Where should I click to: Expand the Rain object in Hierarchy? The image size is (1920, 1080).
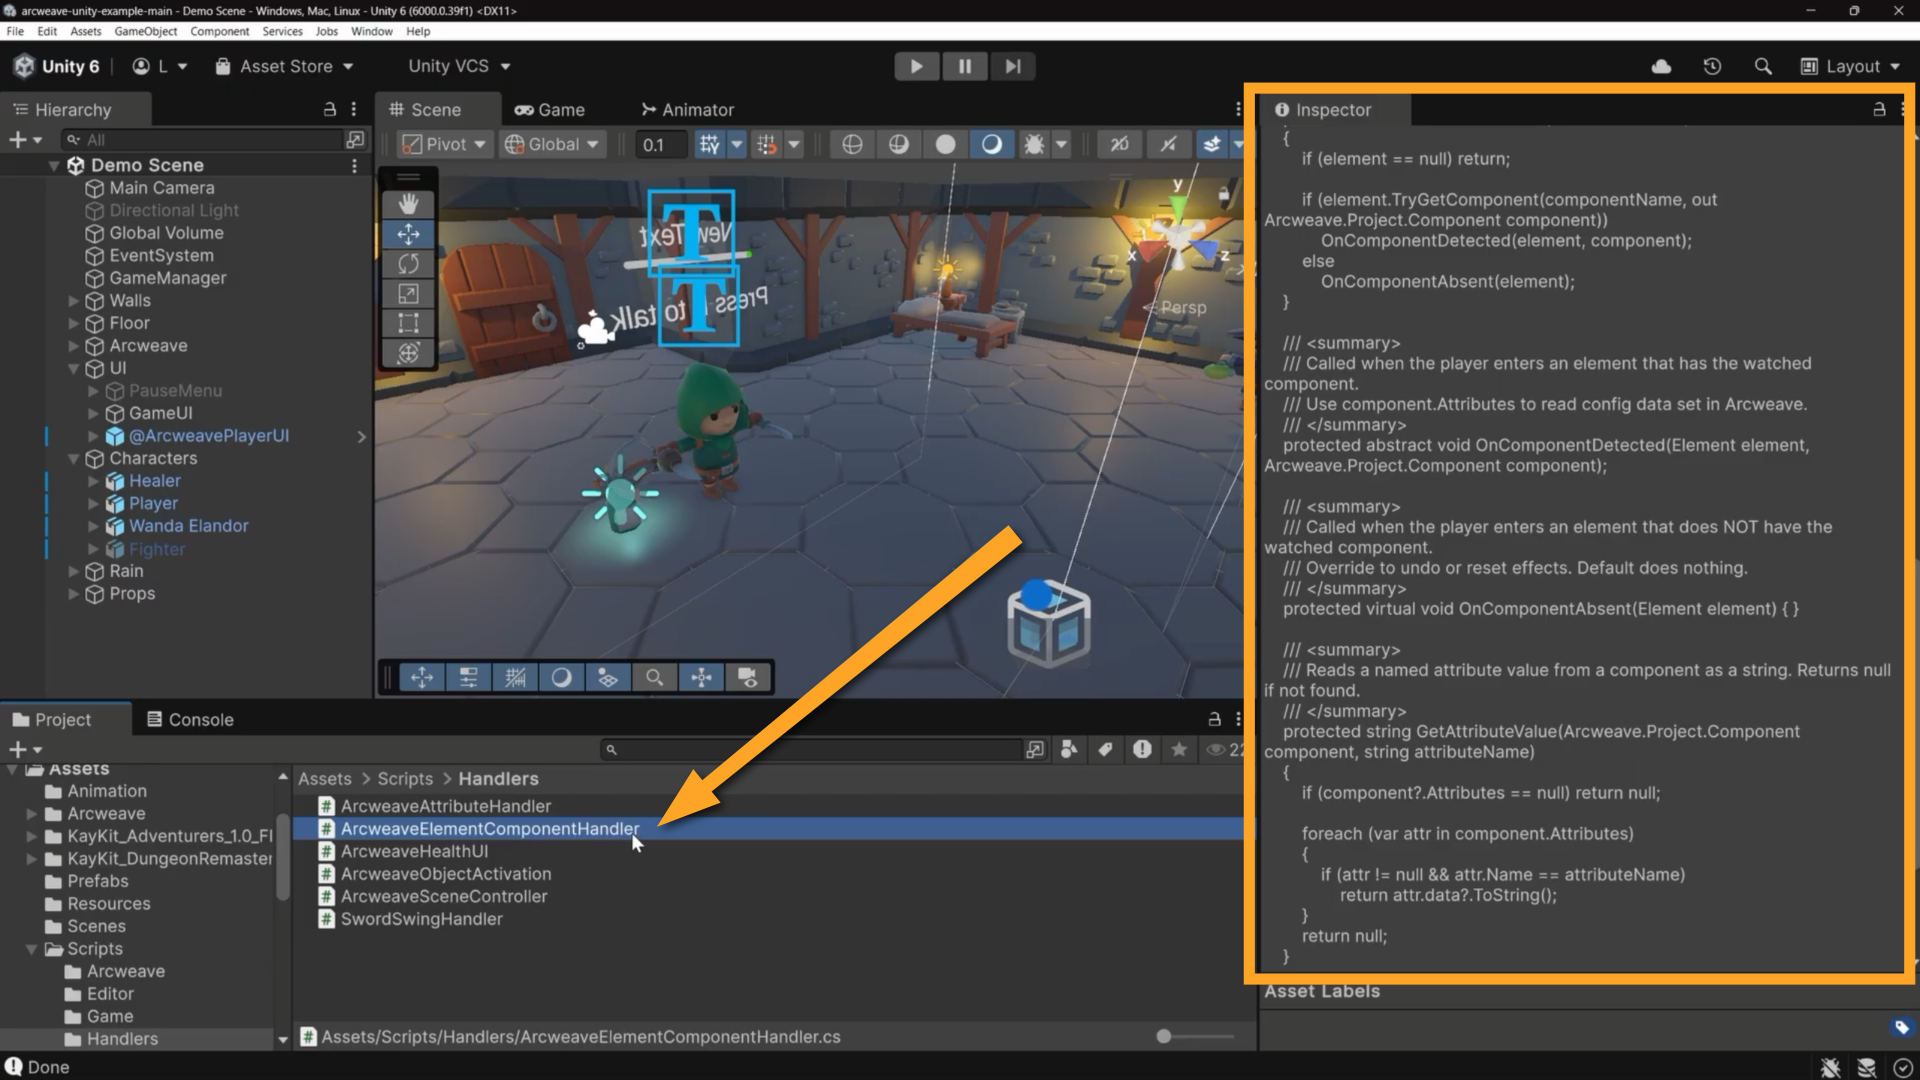tap(73, 571)
